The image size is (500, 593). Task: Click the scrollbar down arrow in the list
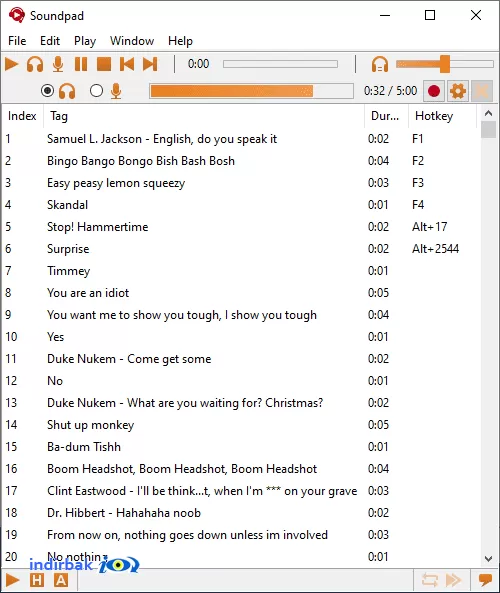[488, 559]
